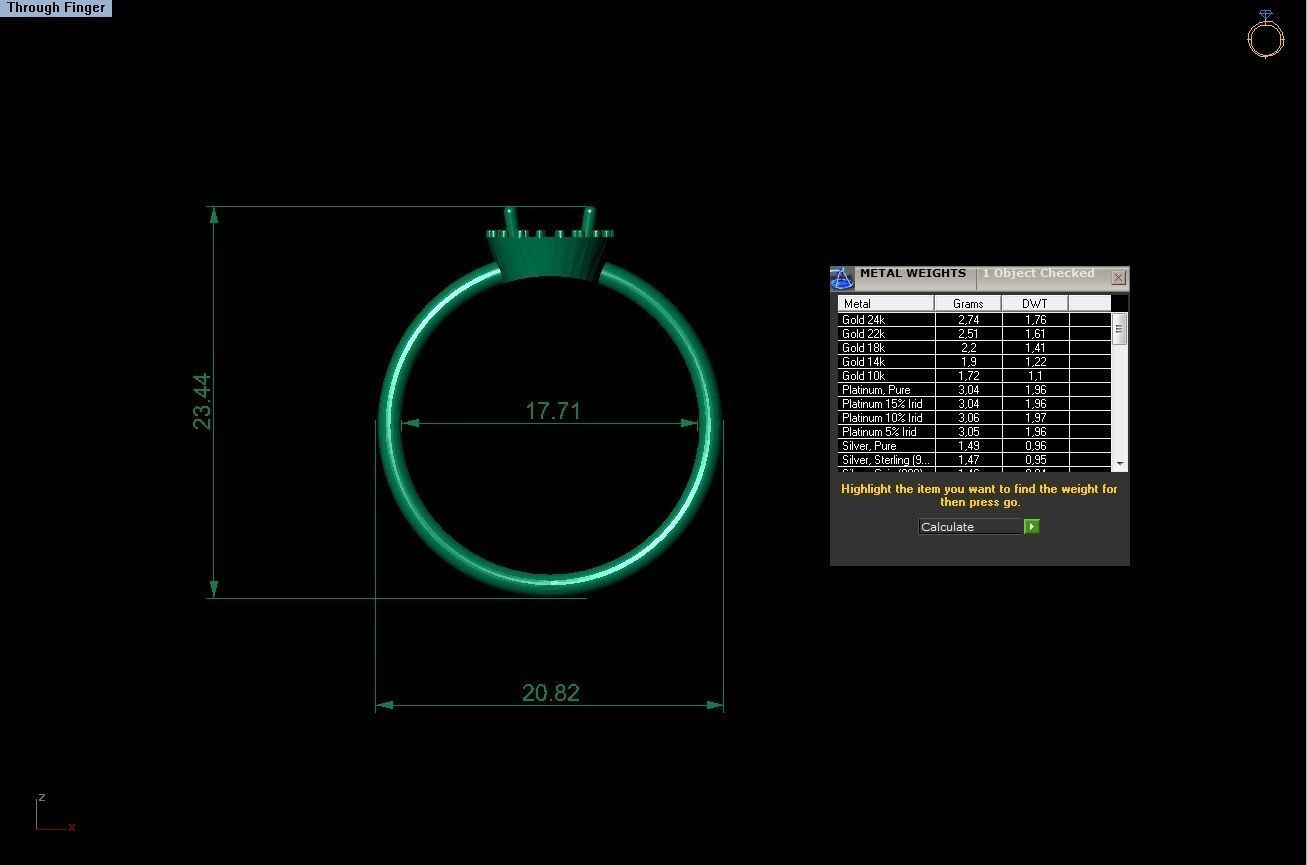Click the green go arrow beside Calculate
The width and height of the screenshot is (1307, 865).
(1031, 526)
